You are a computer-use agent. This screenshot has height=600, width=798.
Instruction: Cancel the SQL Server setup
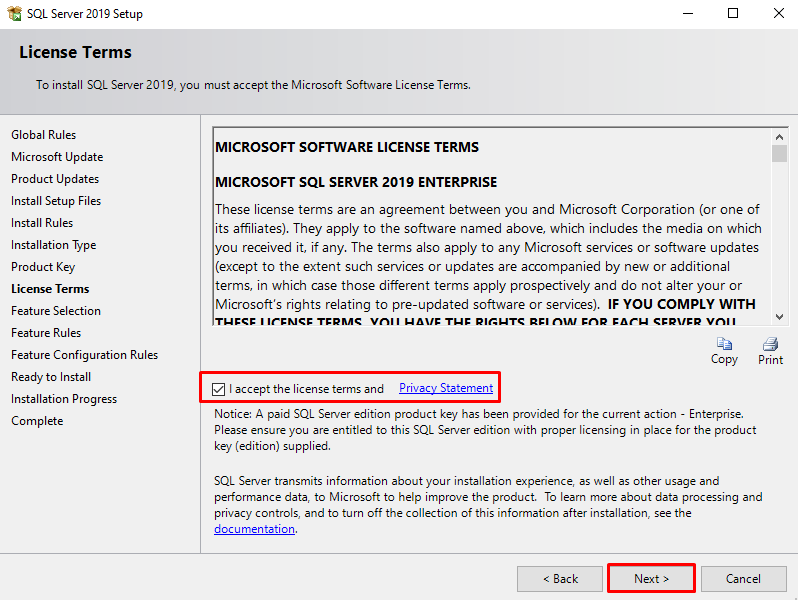pos(744,579)
